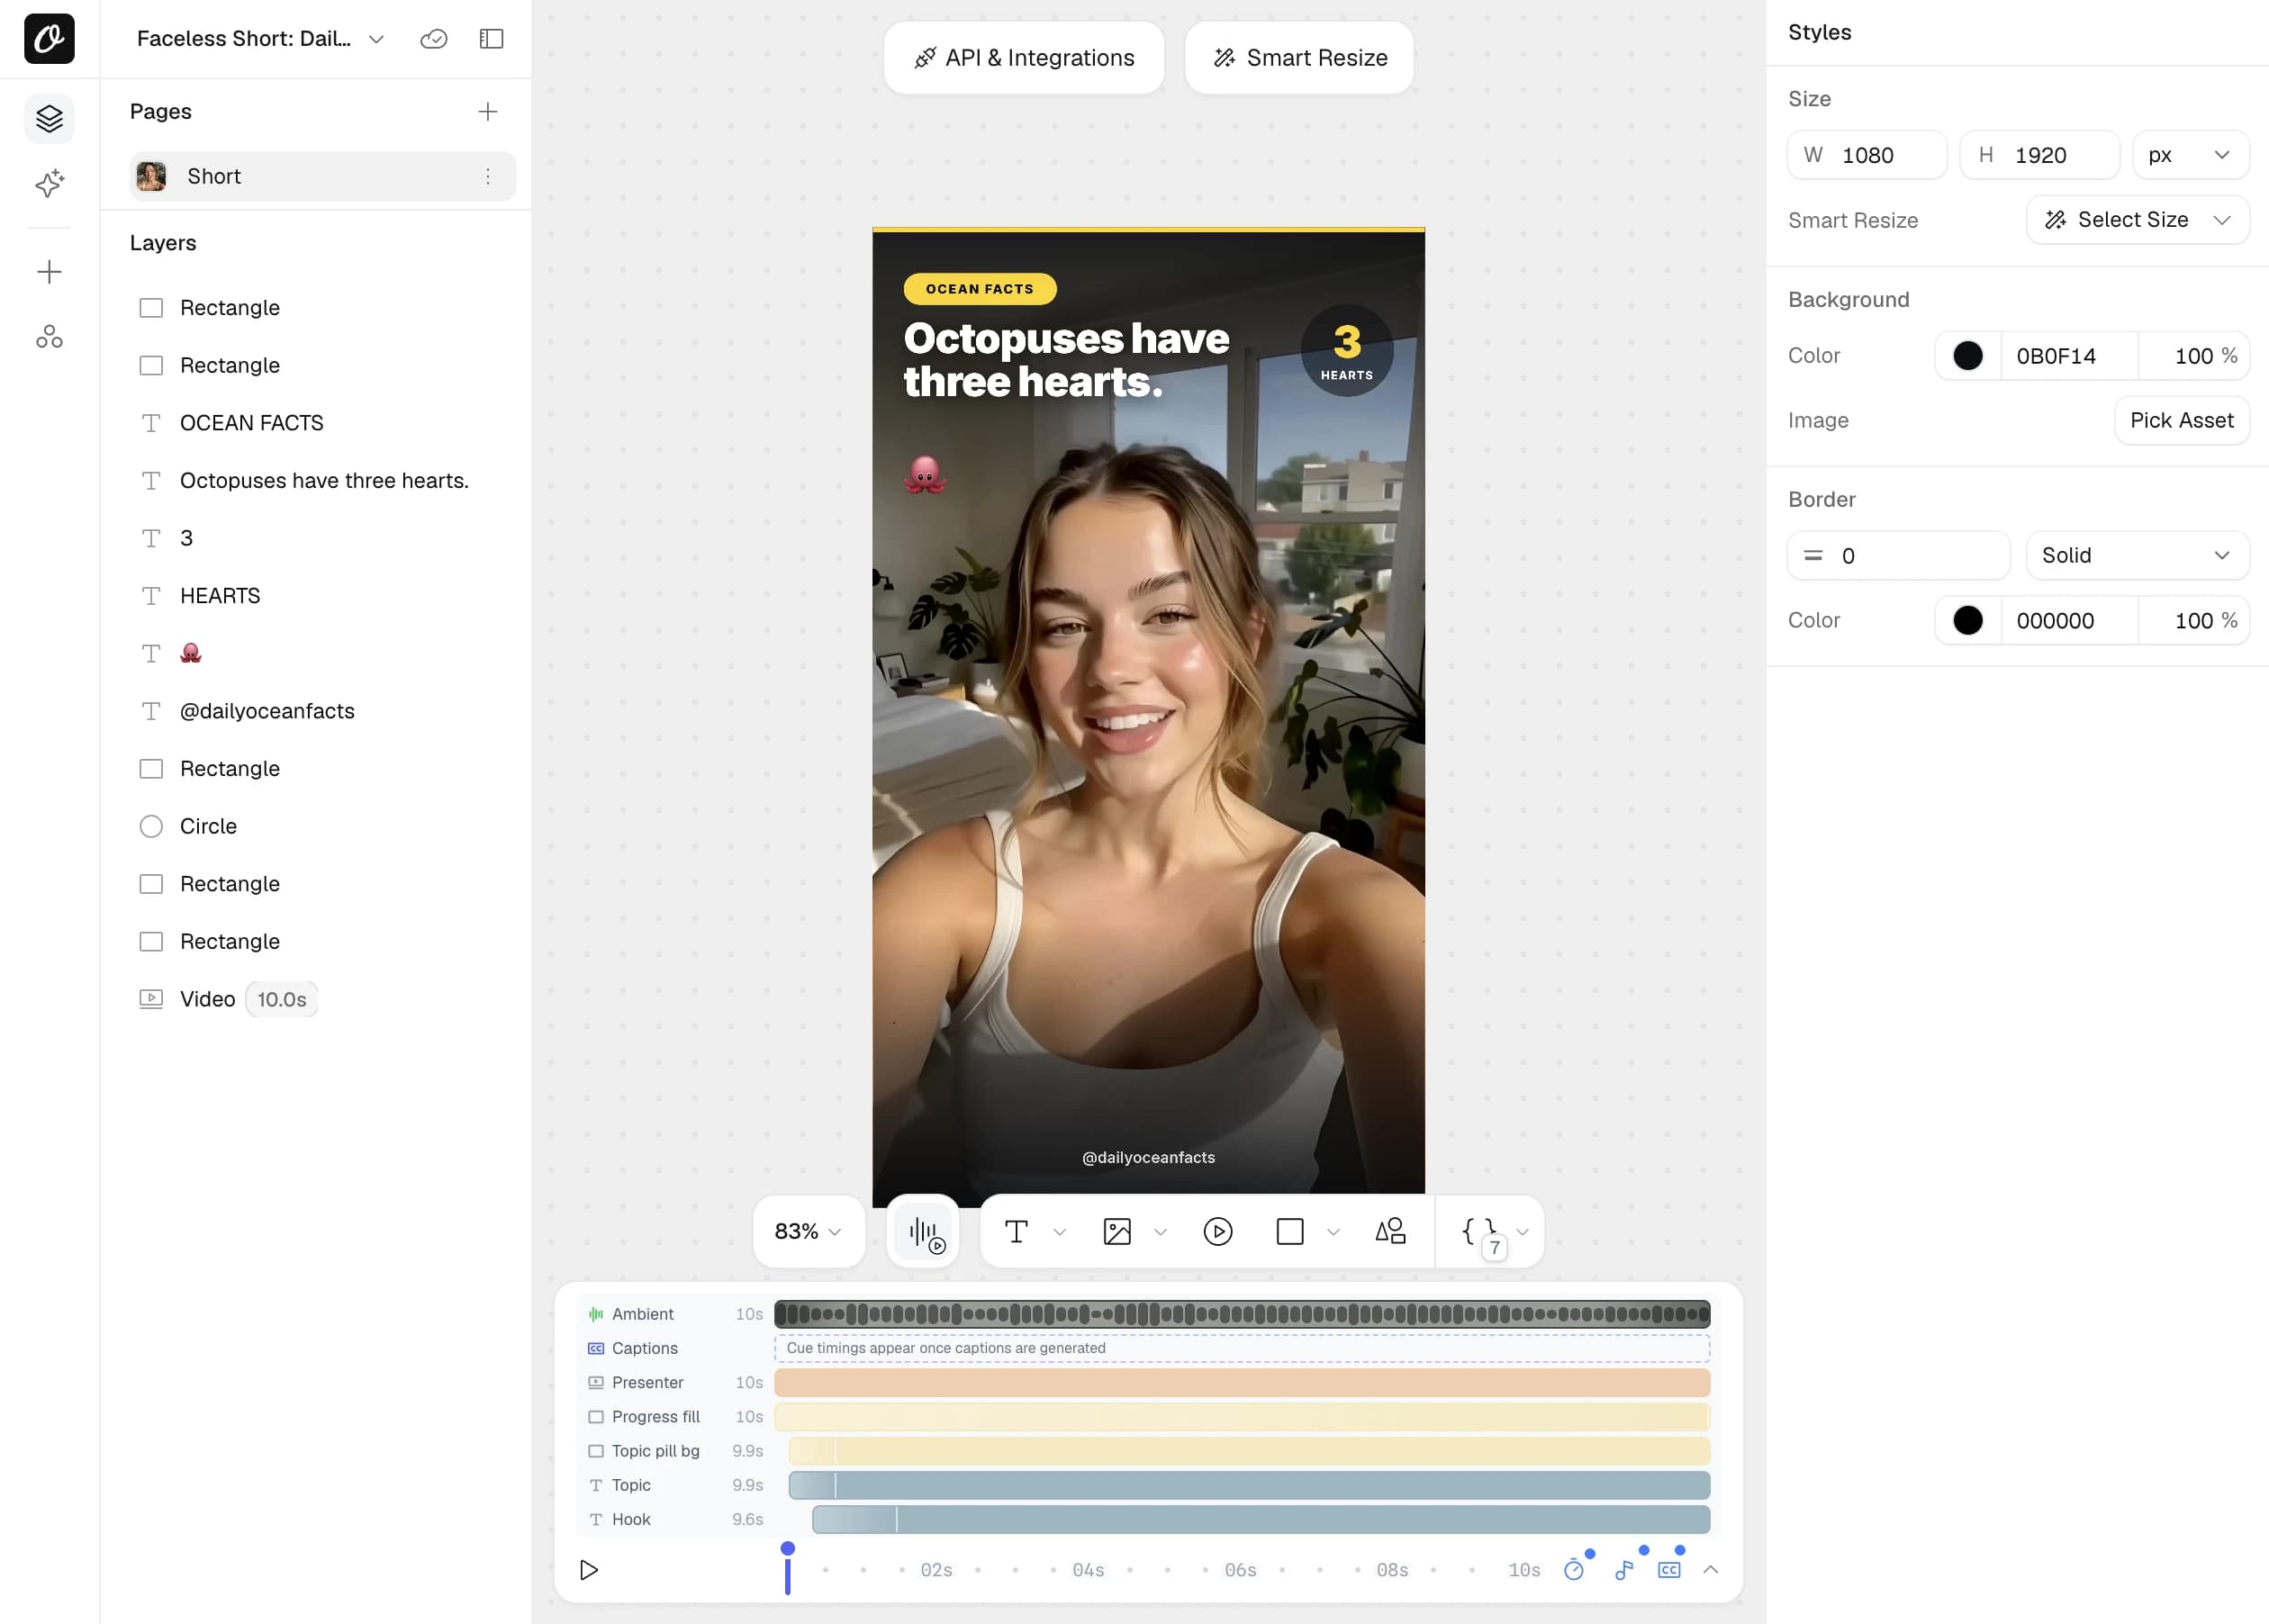Click the background color swatch 0B0F14
Viewport: 2269px width, 1624px height.
(x=1967, y=356)
